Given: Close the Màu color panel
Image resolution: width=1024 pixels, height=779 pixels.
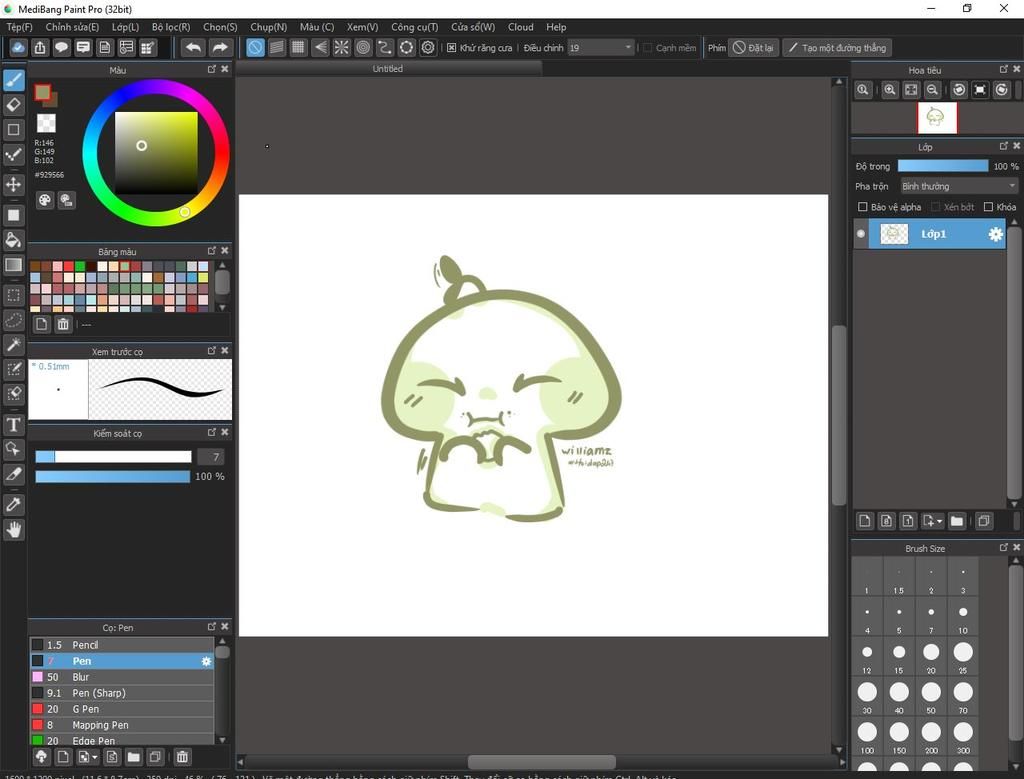Looking at the screenshot, I should (x=225, y=69).
